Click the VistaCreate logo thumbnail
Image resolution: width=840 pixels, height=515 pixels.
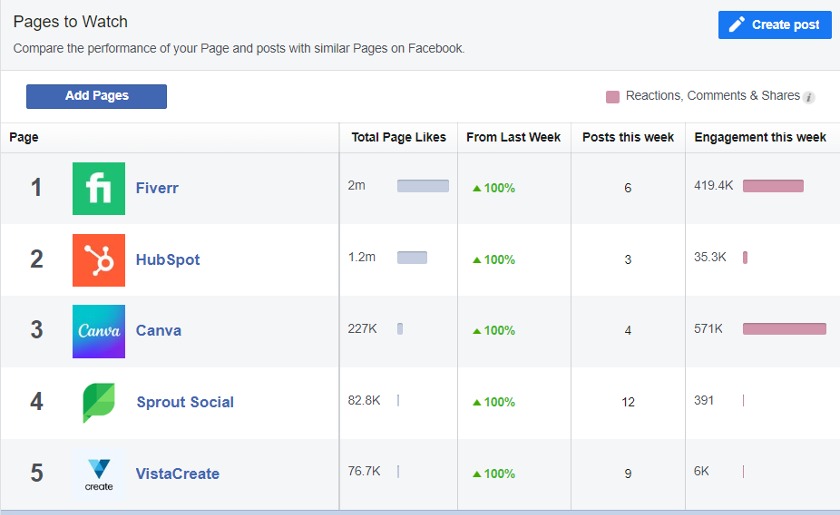point(99,474)
